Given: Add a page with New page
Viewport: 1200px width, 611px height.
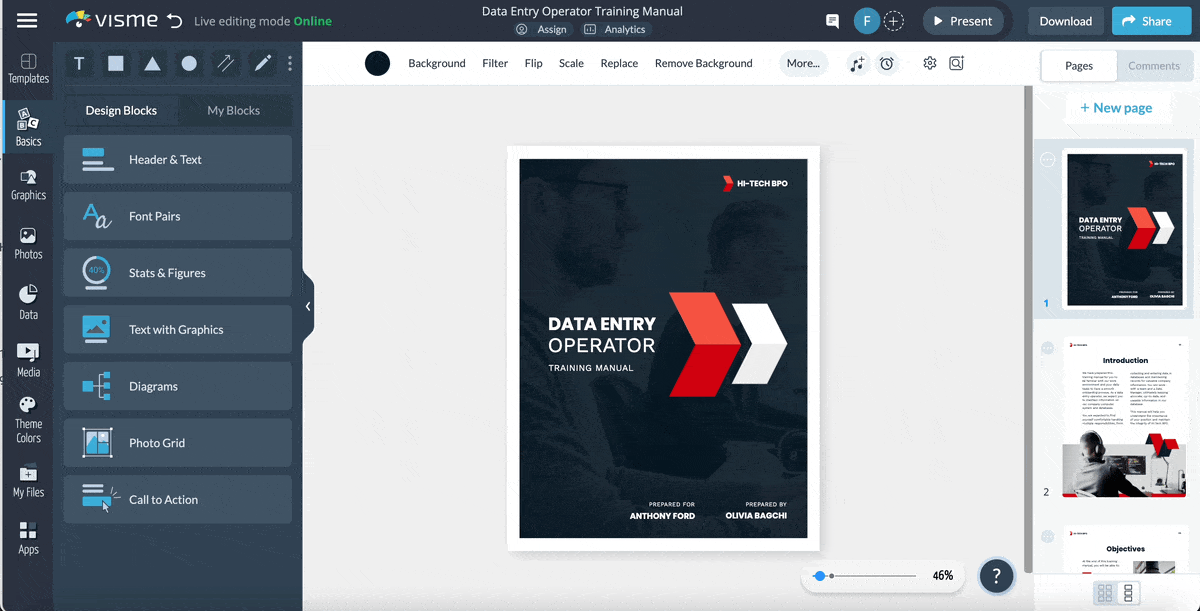Looking at the screenshot, I should pyautogui.click(x=1115, y=108).
